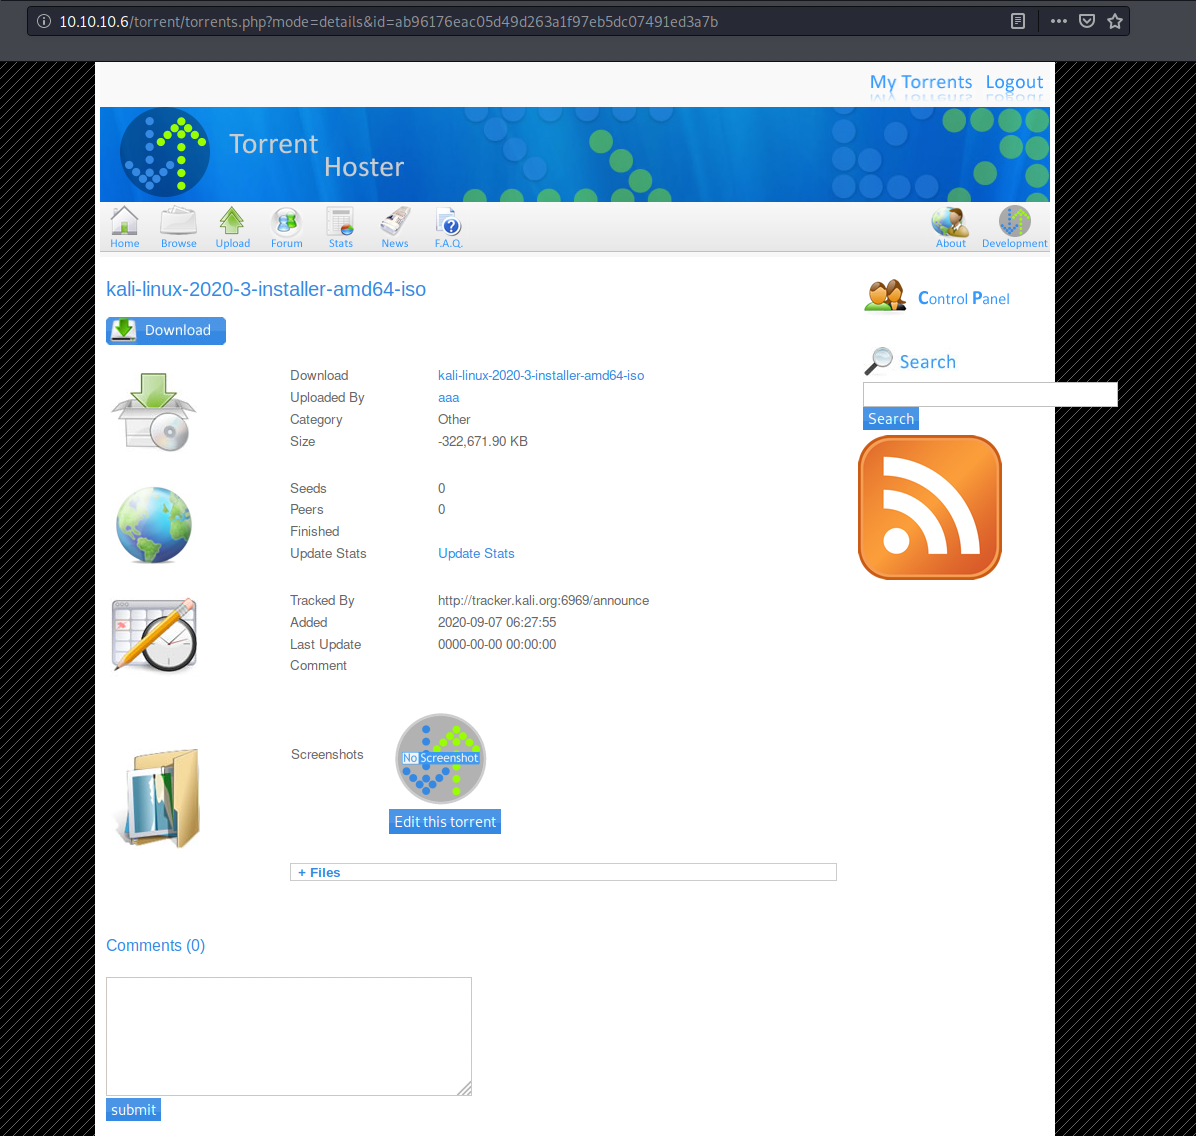The image size is (1196, 1136).
Task: Click the torrent title heading link
Action: pos(265,289)
